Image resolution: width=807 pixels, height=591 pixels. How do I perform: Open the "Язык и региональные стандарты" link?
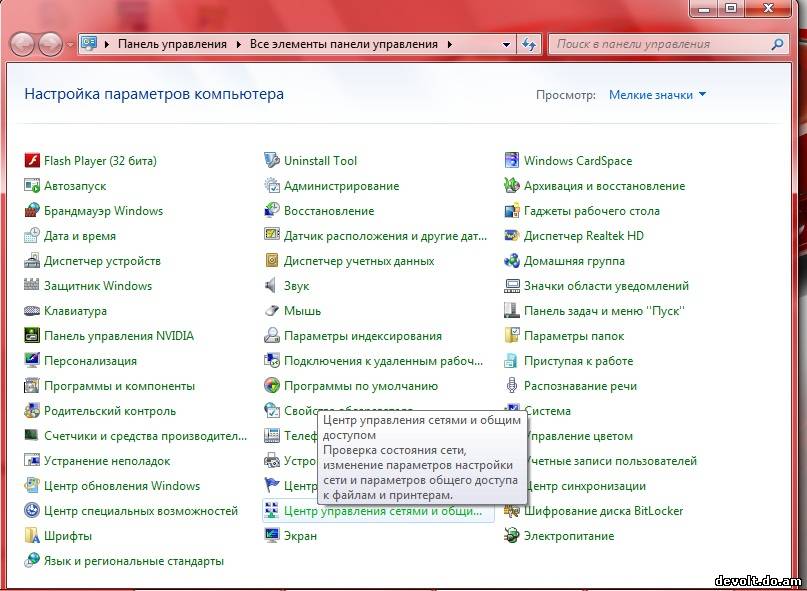pos(134,561)
